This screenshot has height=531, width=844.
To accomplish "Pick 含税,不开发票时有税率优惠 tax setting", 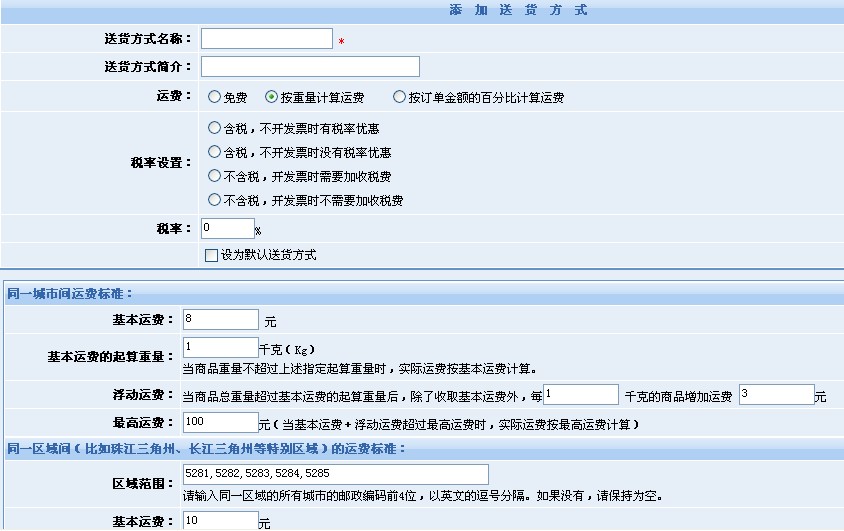I will pyautogui.click(x=214, y=128).
